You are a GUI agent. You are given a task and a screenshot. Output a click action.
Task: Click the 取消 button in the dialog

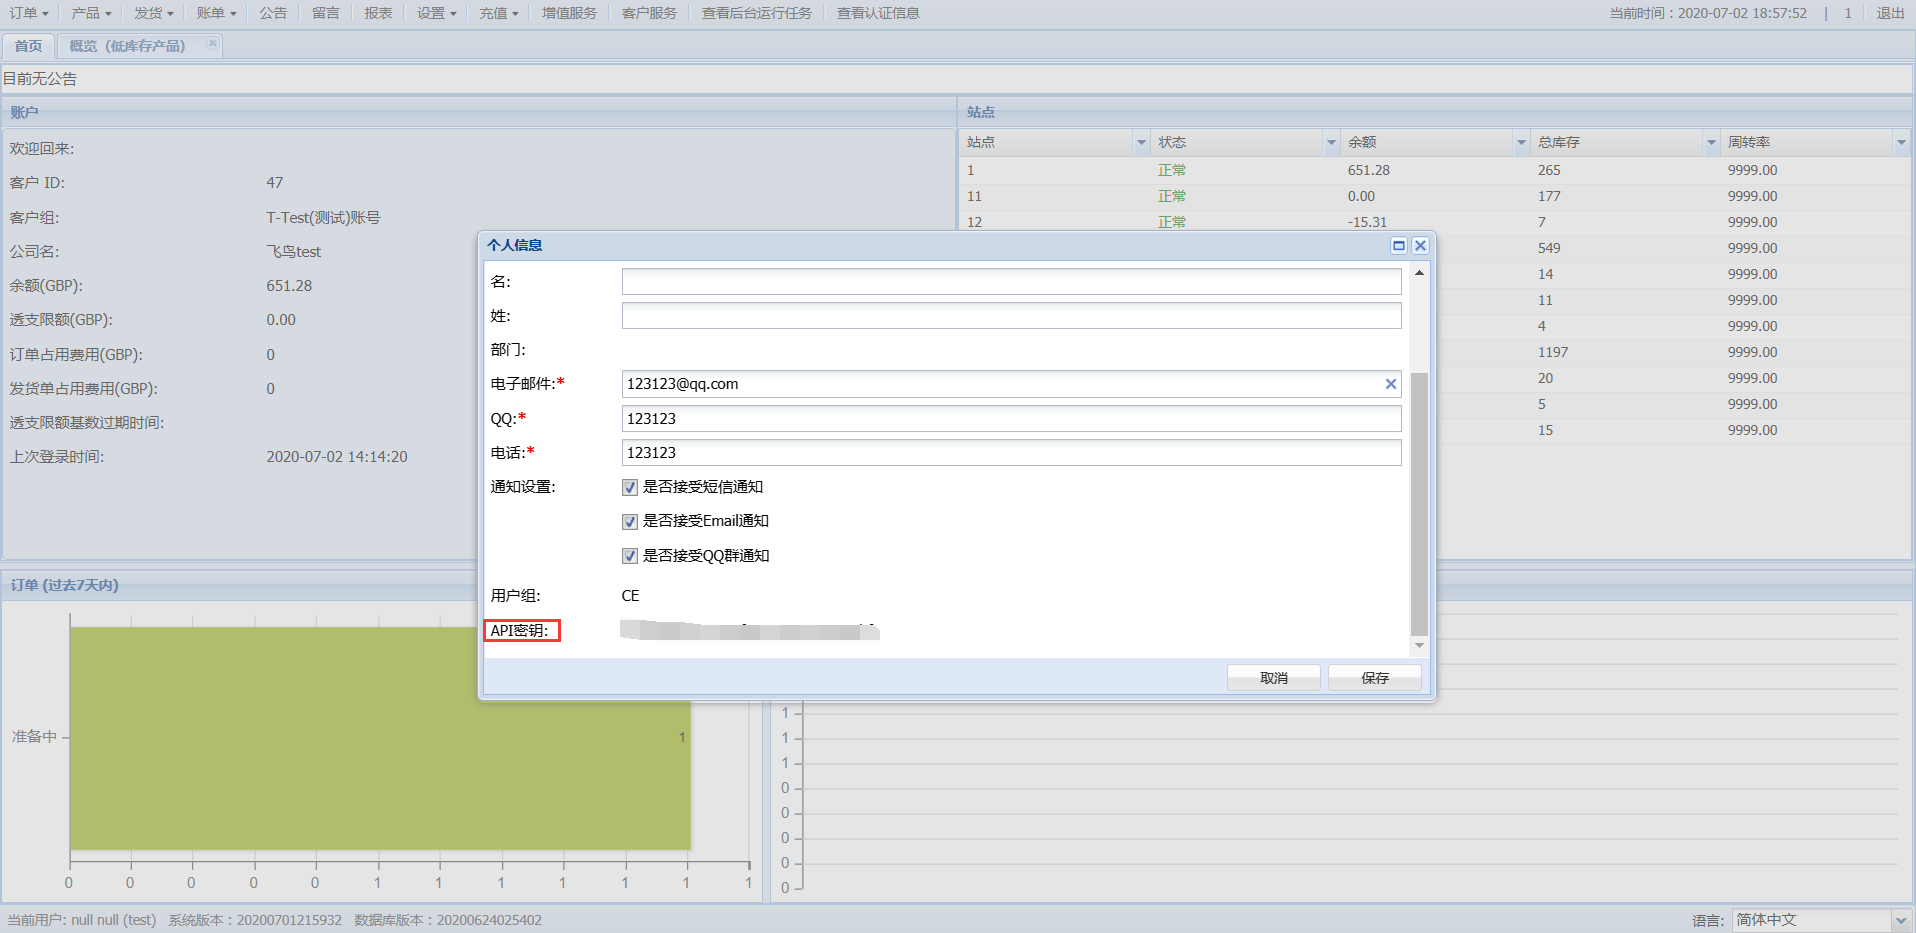click(x=1274, y=678)
